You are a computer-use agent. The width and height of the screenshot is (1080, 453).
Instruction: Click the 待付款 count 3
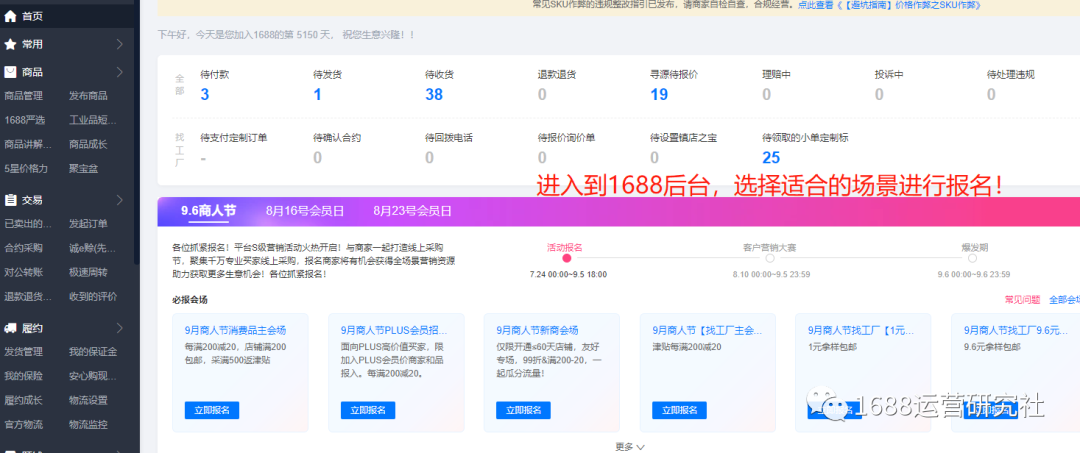coord(205,95)
